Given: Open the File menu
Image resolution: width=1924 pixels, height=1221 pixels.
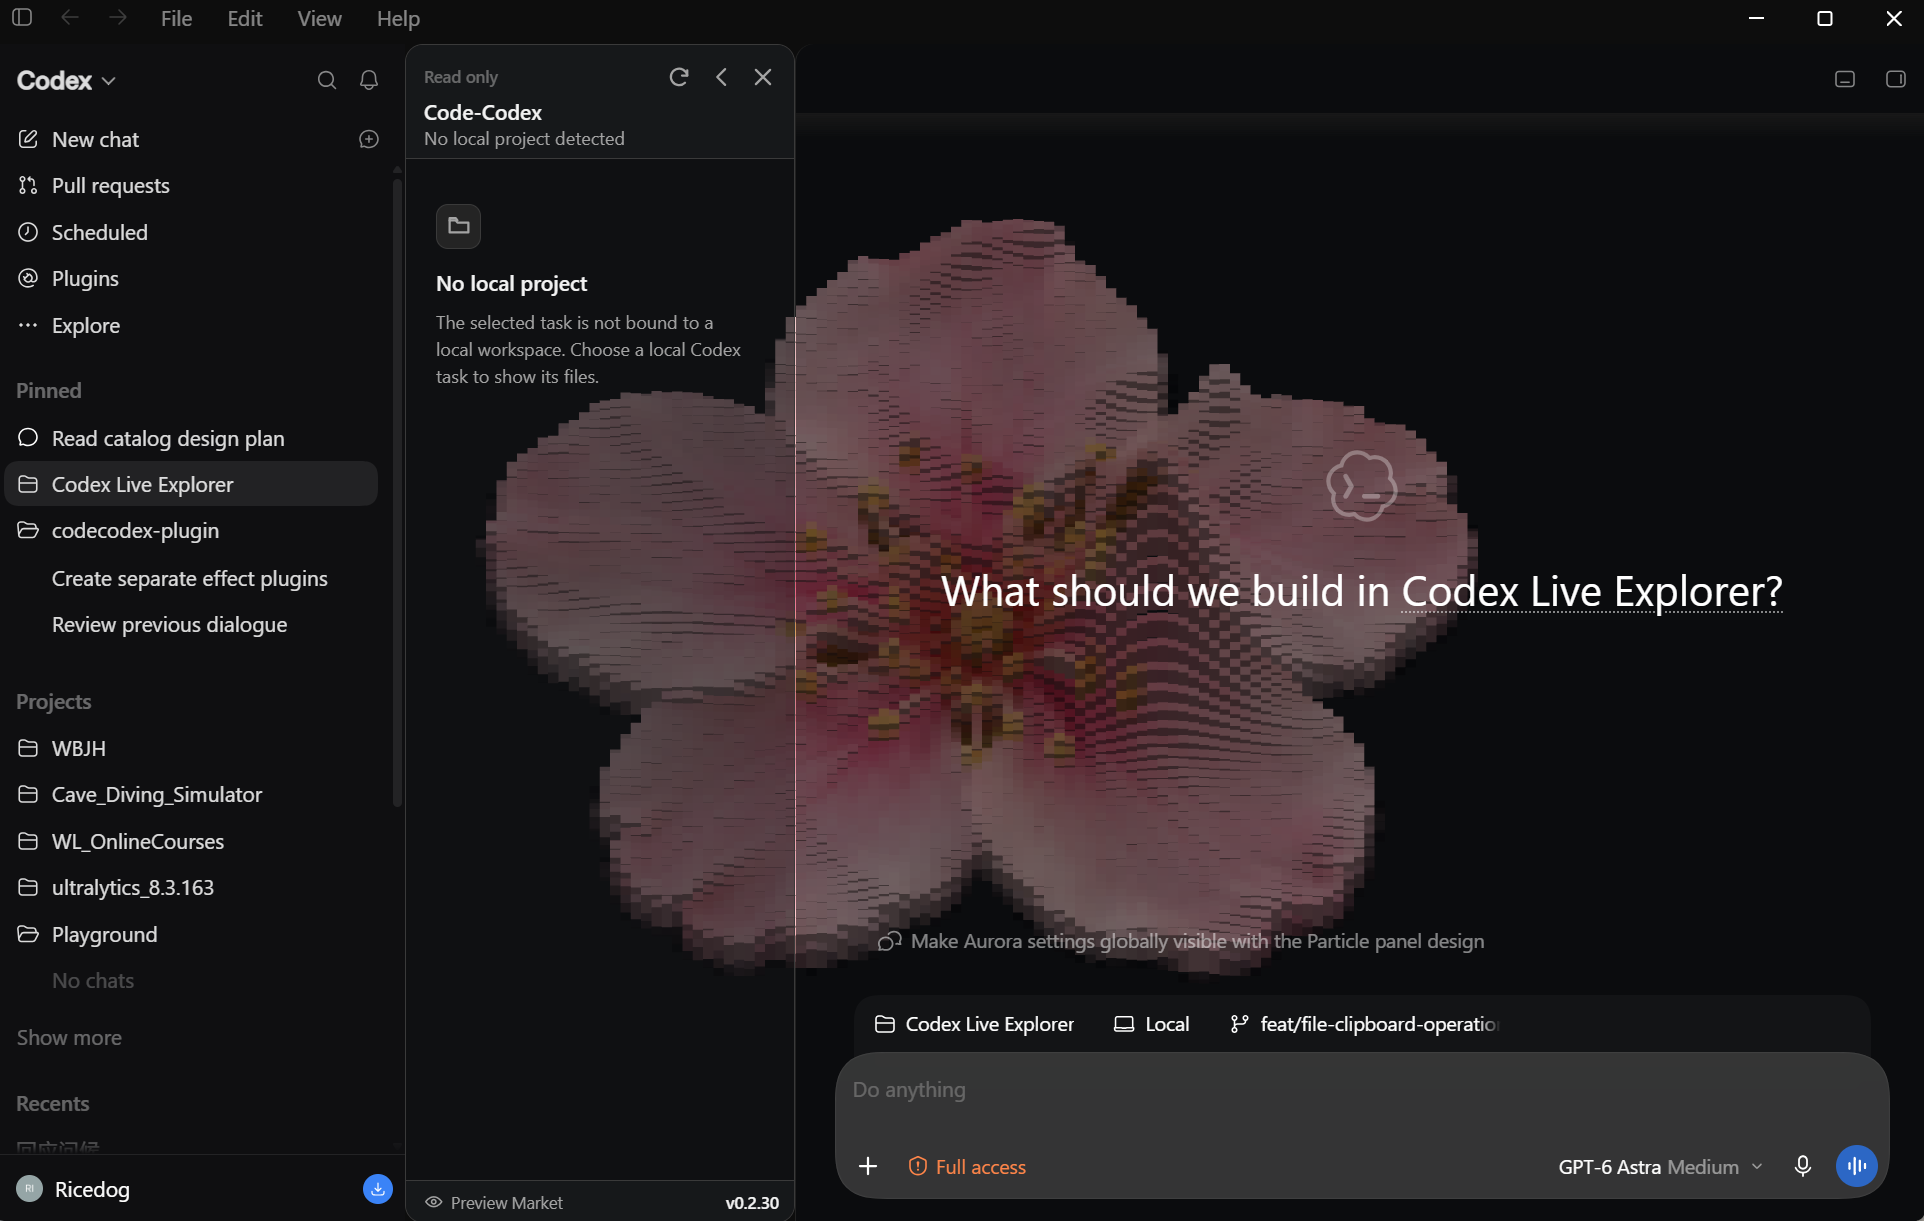Looking at the screenshot, I should pos(176,18).
